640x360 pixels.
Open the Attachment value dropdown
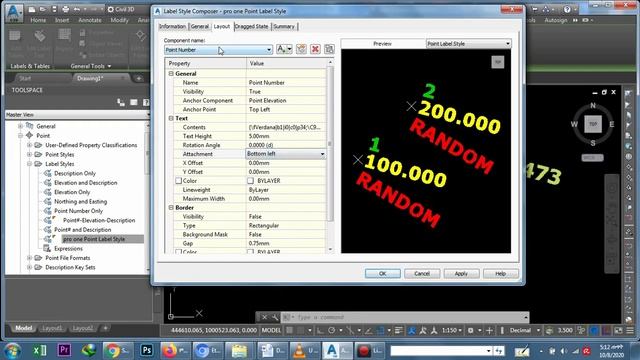(x=322, y=154)
